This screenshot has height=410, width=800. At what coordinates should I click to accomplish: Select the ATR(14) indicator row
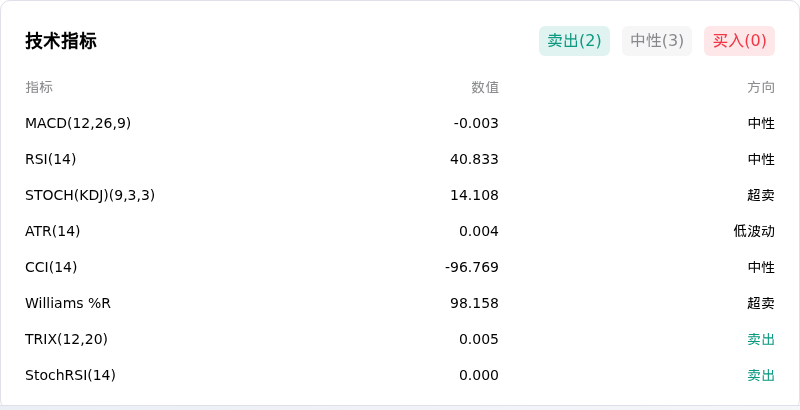400,231
